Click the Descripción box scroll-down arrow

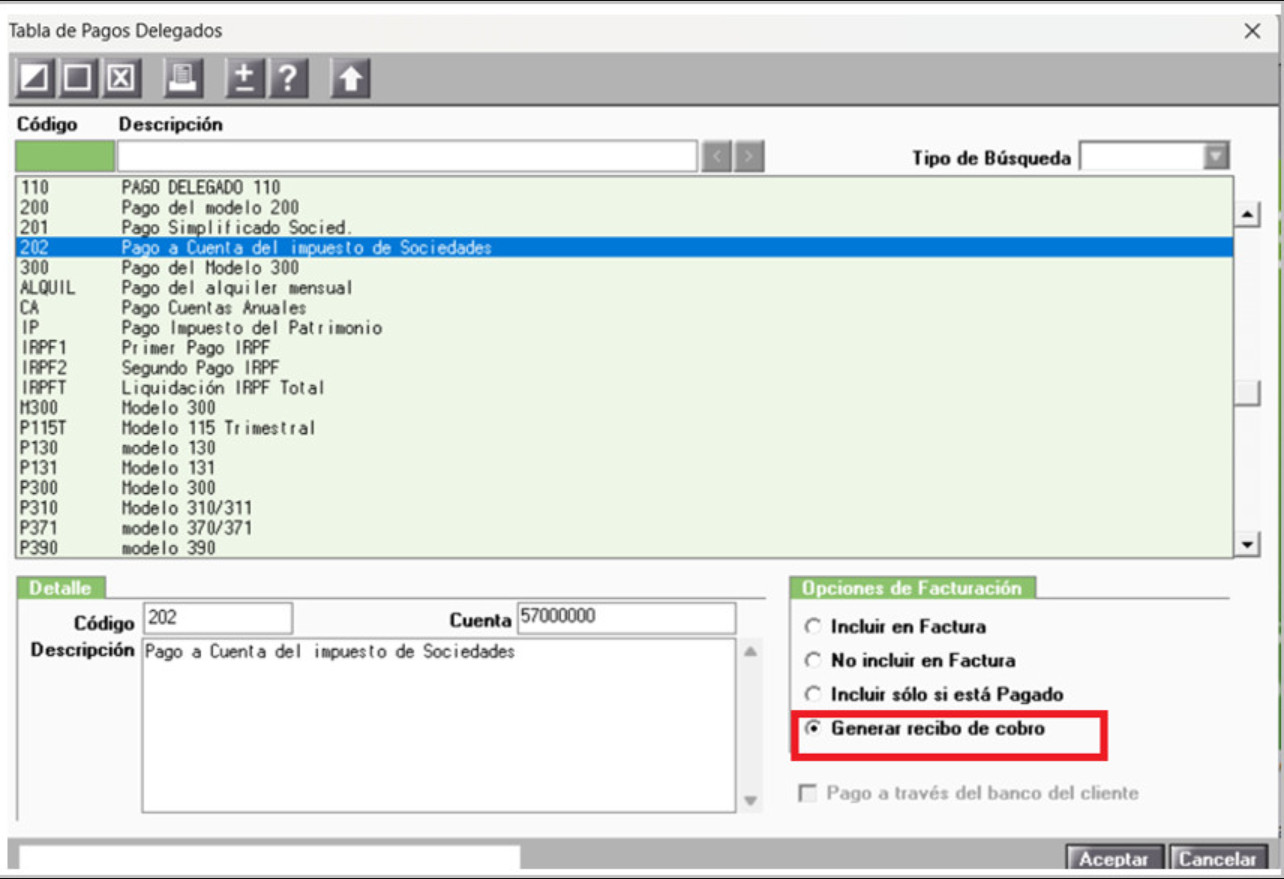751,800
